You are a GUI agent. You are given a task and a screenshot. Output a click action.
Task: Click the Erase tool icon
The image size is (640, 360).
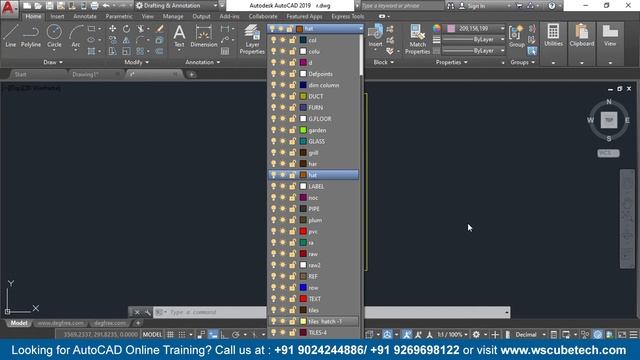point(160,29)
